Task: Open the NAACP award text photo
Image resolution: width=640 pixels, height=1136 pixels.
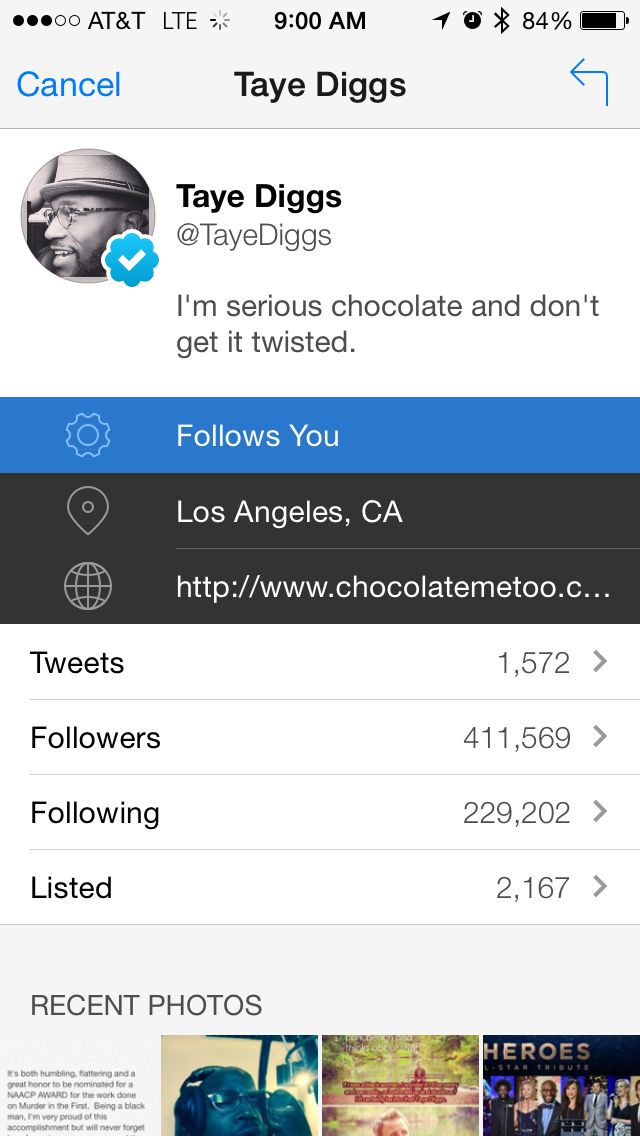Action: (78, 1085)
